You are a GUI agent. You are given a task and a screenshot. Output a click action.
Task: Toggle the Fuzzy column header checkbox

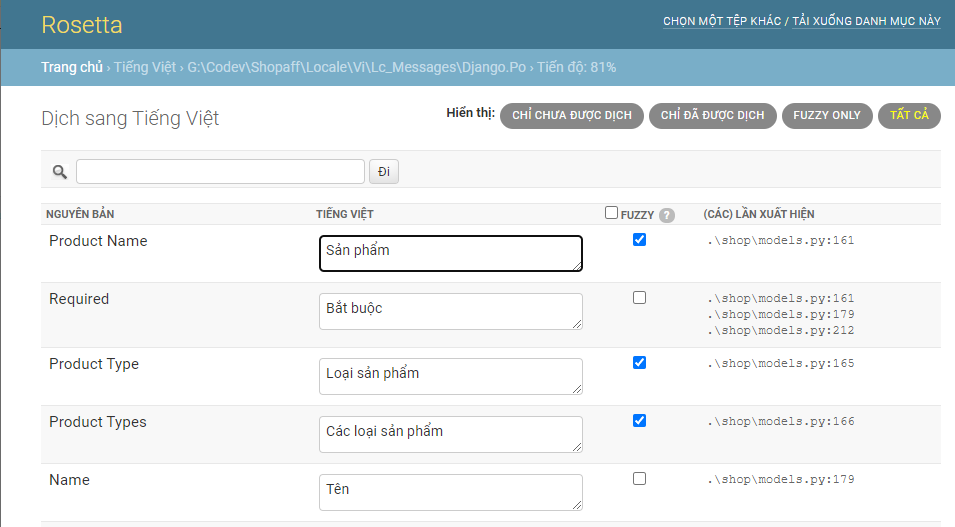(x=611, y=213)
